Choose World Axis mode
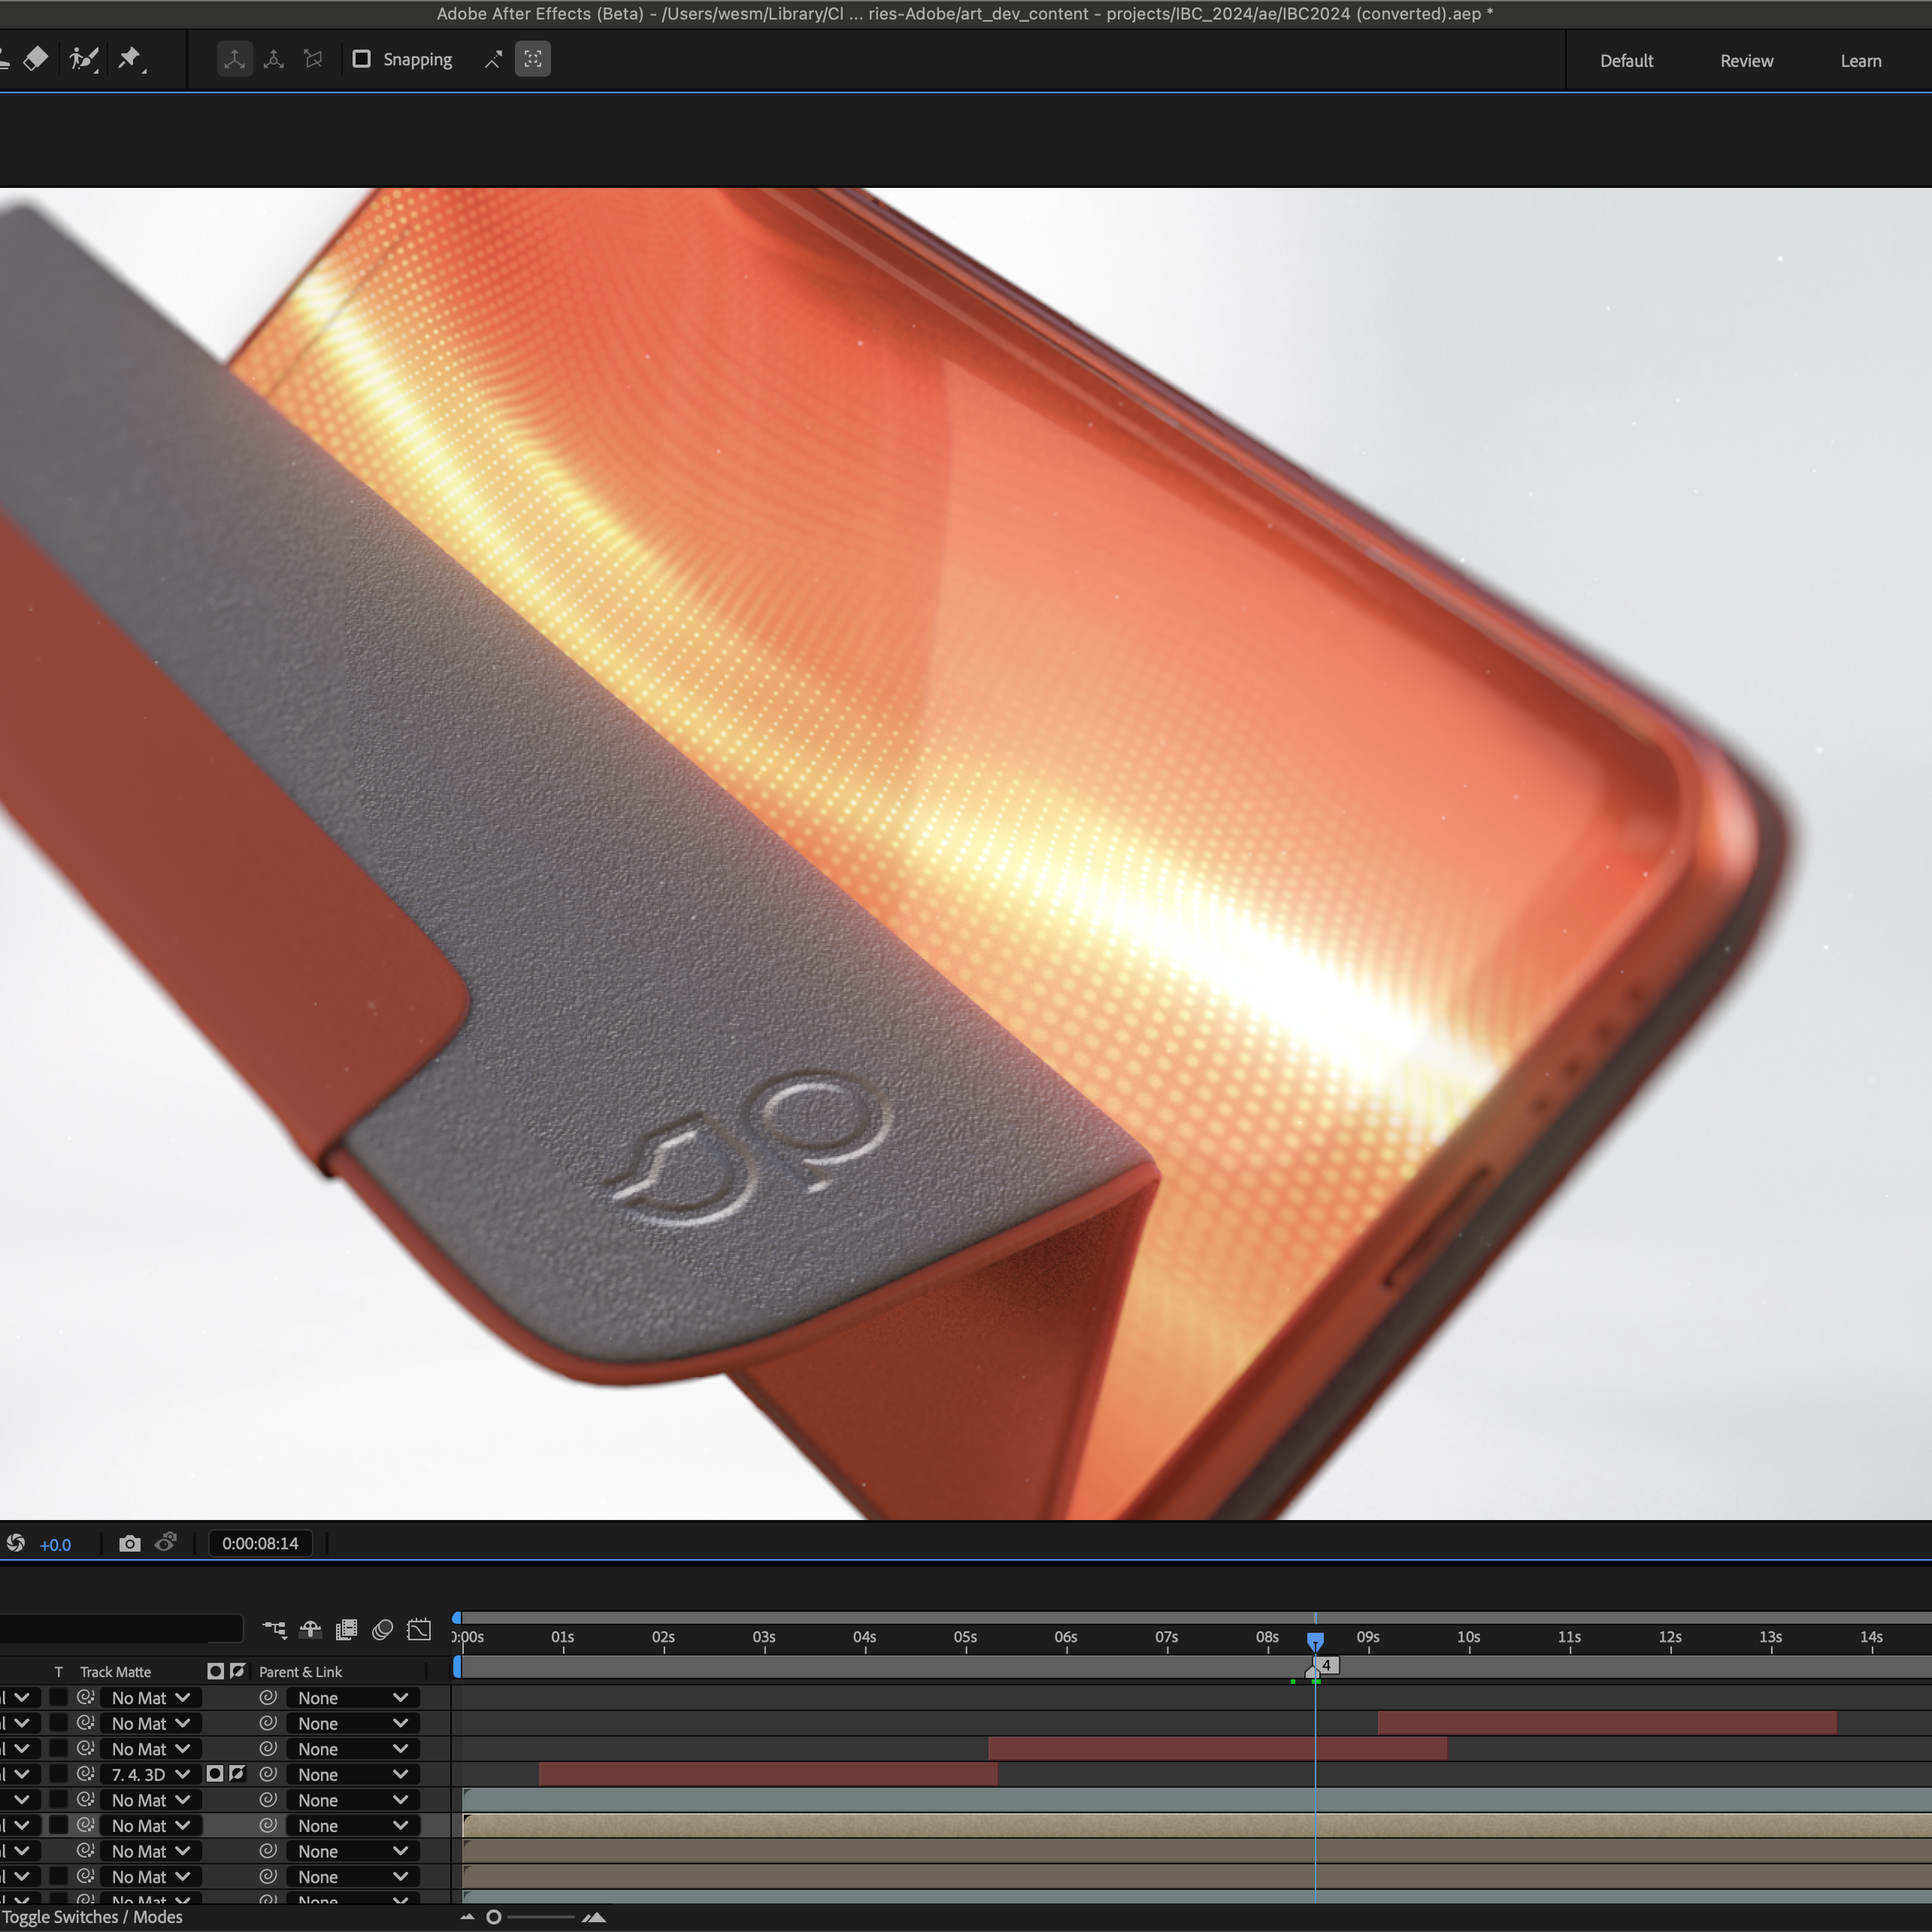Screen dimensions: 1932x1932 (274, 59)
